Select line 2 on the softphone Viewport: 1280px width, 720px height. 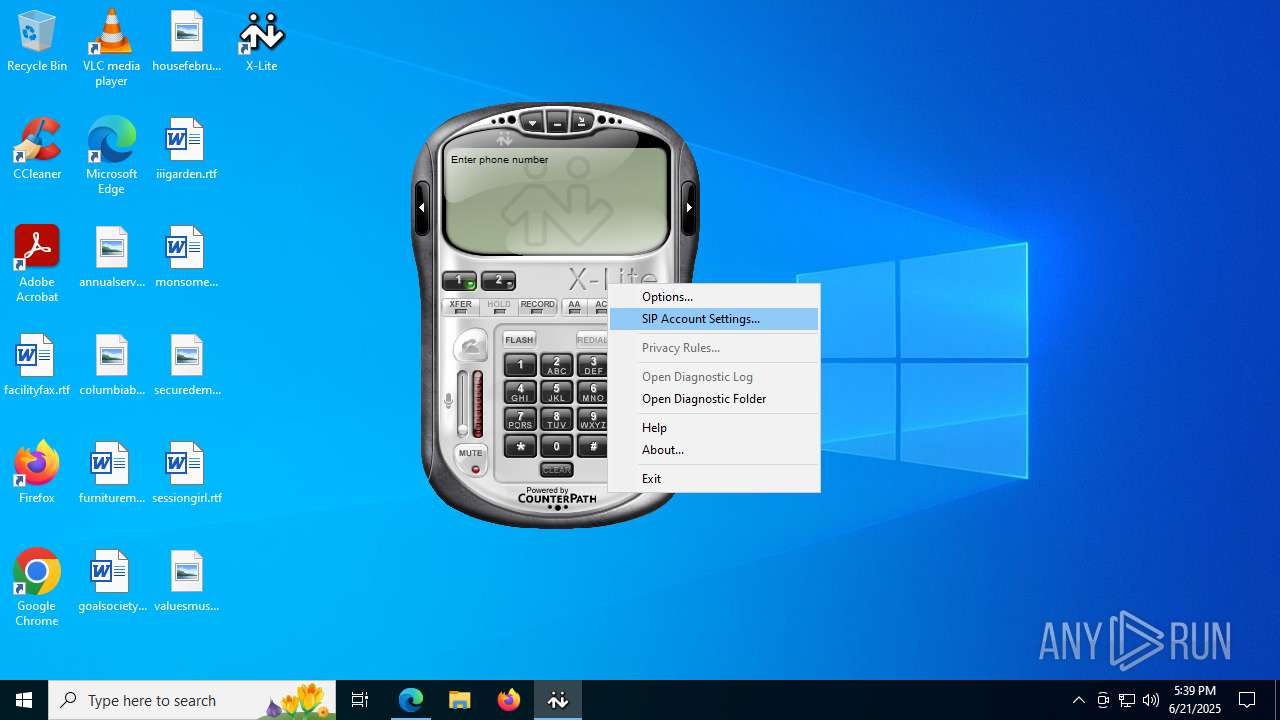tap(498, 281)
